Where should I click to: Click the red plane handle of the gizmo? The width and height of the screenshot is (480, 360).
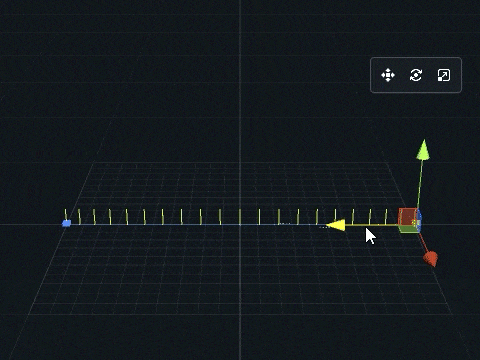point(407,217)
